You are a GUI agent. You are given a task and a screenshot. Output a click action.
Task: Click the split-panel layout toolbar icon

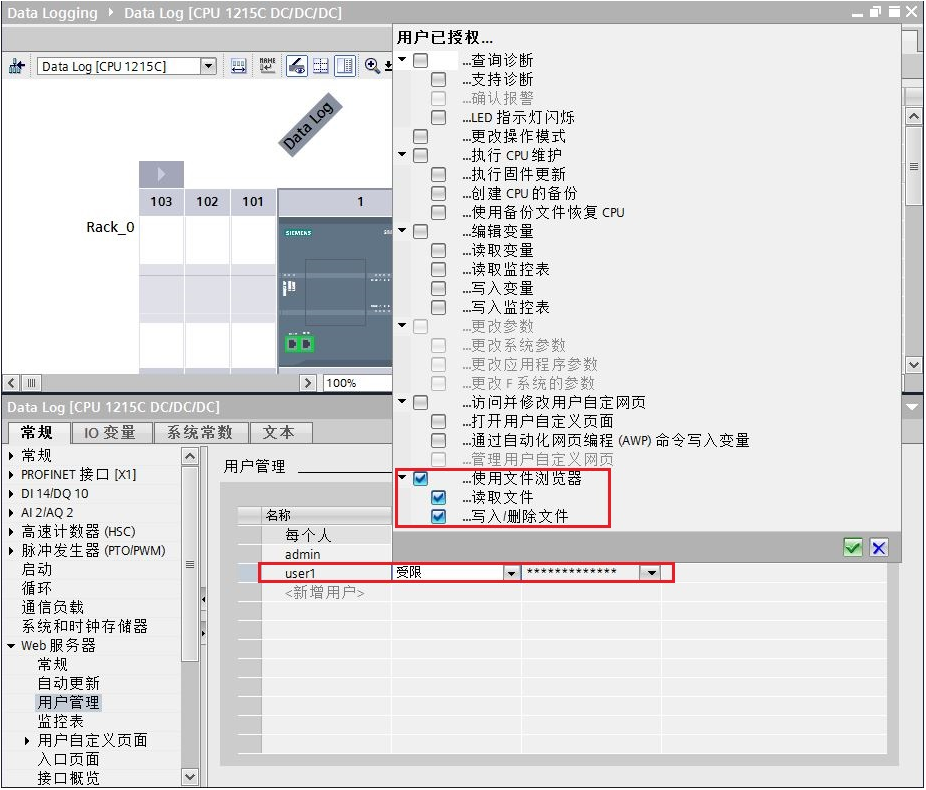click(x=345, y=66)
